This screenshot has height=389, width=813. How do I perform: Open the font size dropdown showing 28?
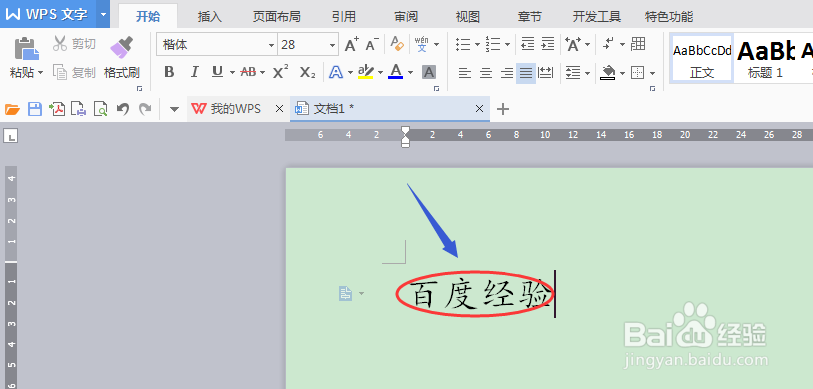click(332, 45)
